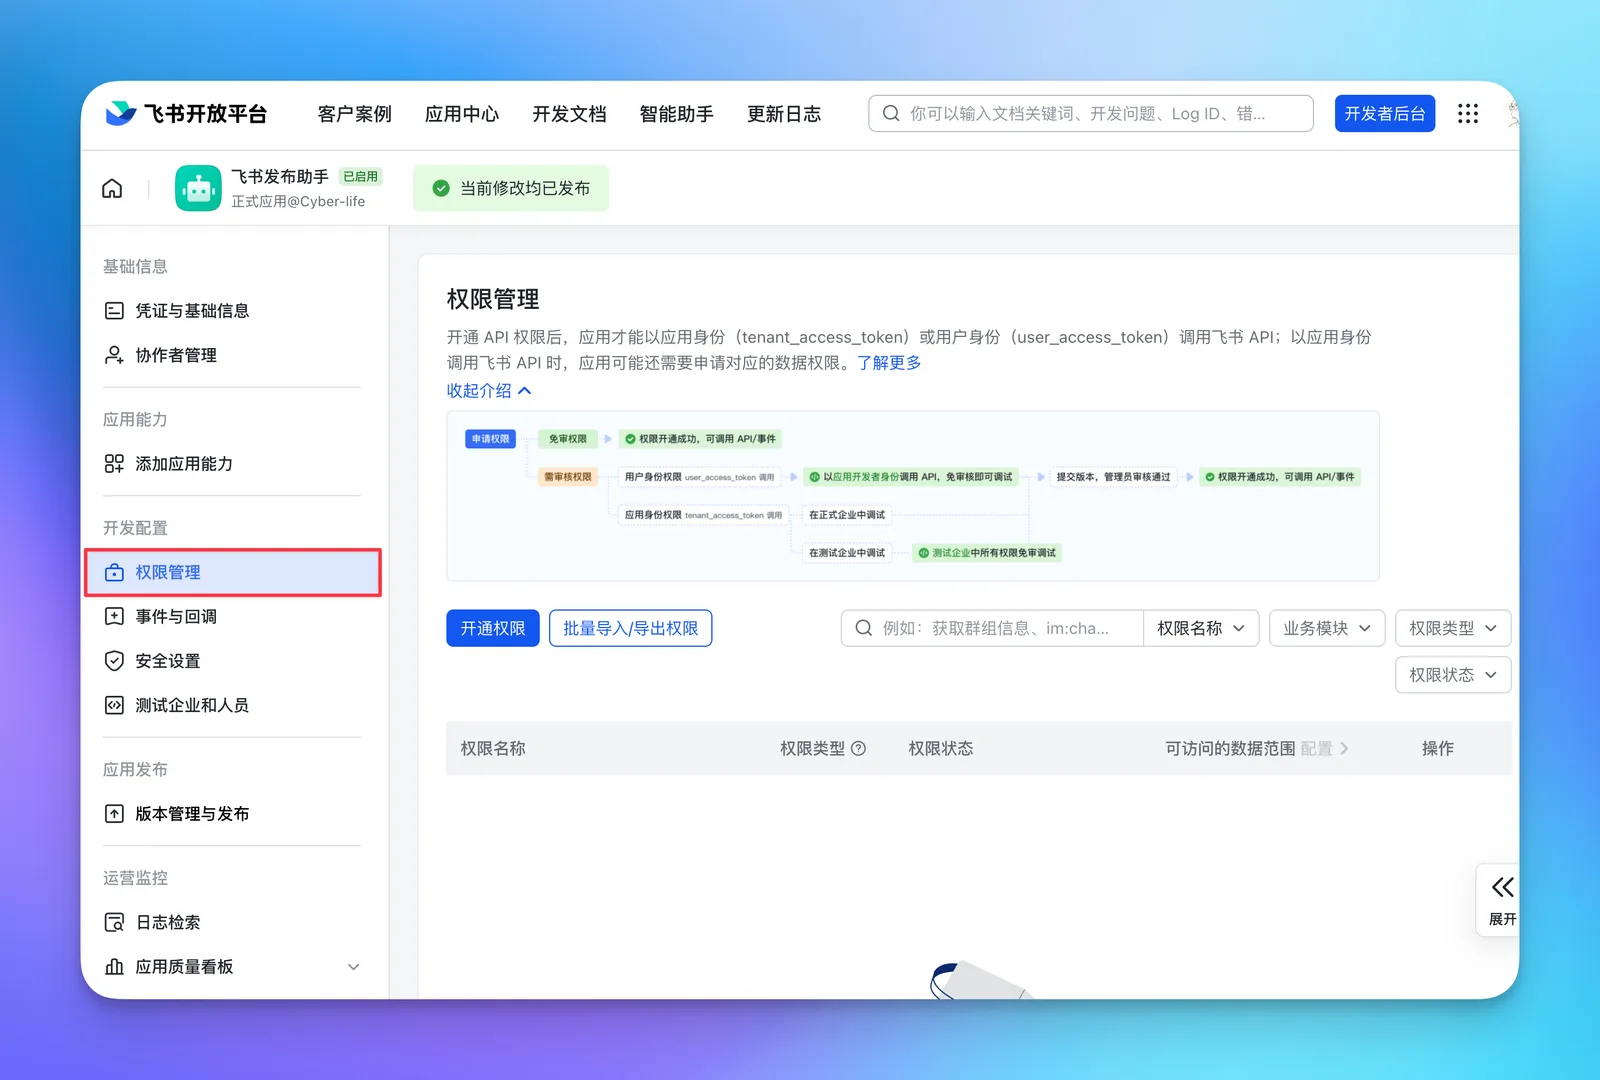The image size is (1600, 1080).
Task: Click the Feishu Open Platform logo
Action: [x=187, y=114]
